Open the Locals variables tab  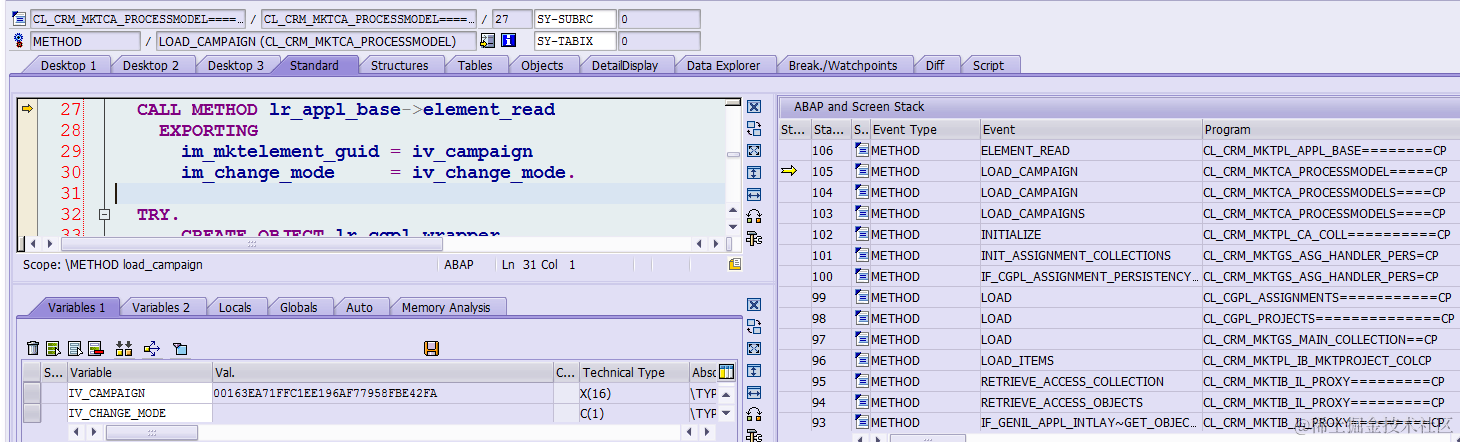coord(235,307)
